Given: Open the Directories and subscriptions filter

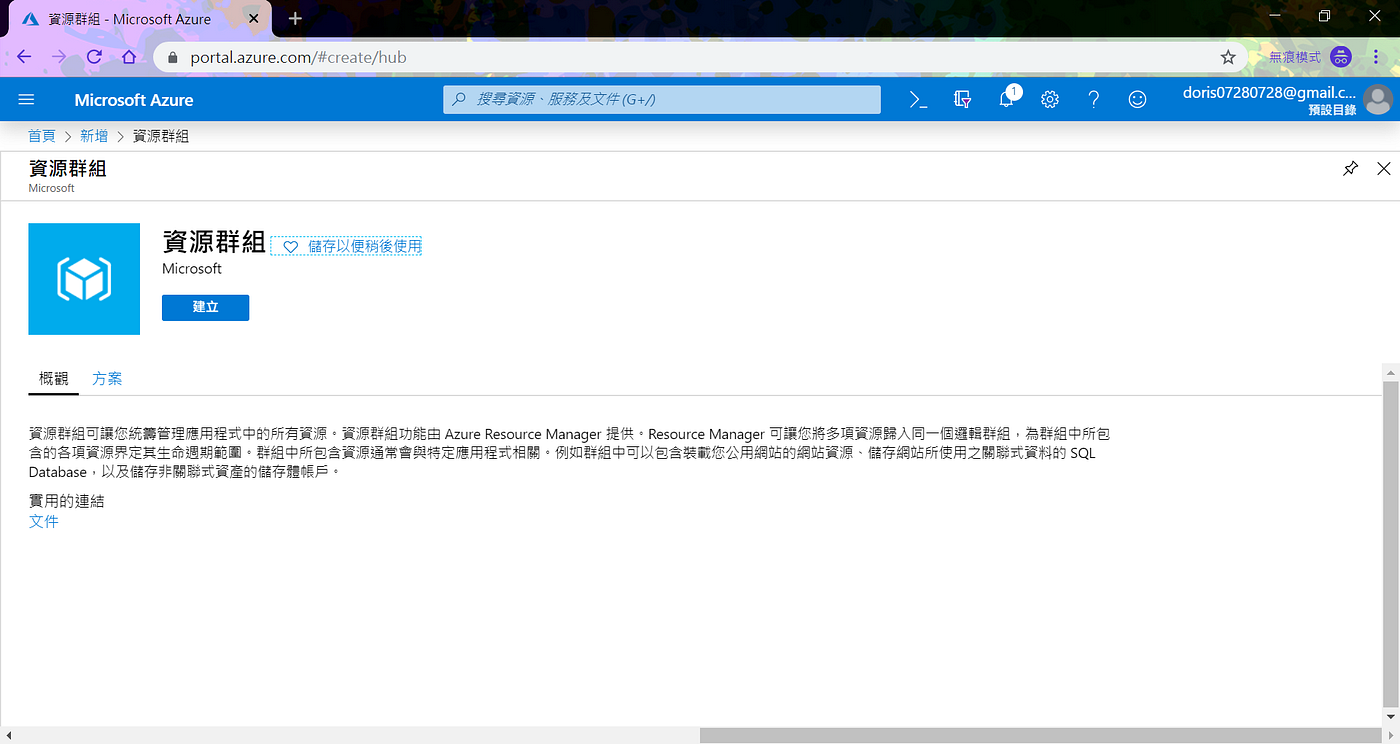Looking at the screenshot, I should pyautogui.click(x=961, y=99).
